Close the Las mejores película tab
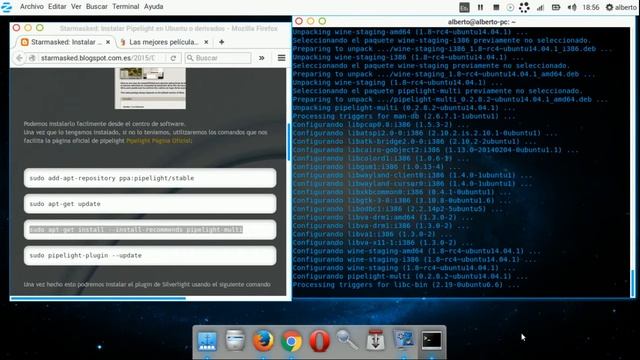Image resolution: width=640 pixels, height=360 pixels. click(x=206, y=42)
